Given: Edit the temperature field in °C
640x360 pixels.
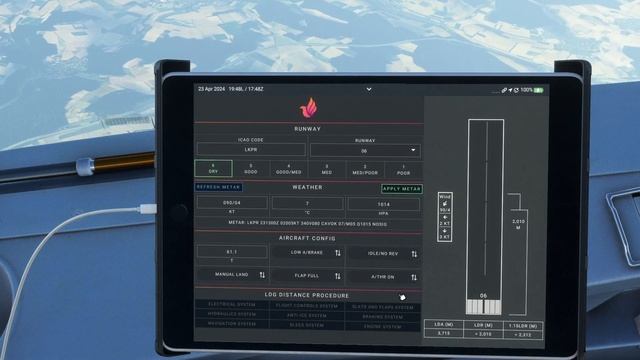Looking at the screenshot, I should tap(307, 203).
